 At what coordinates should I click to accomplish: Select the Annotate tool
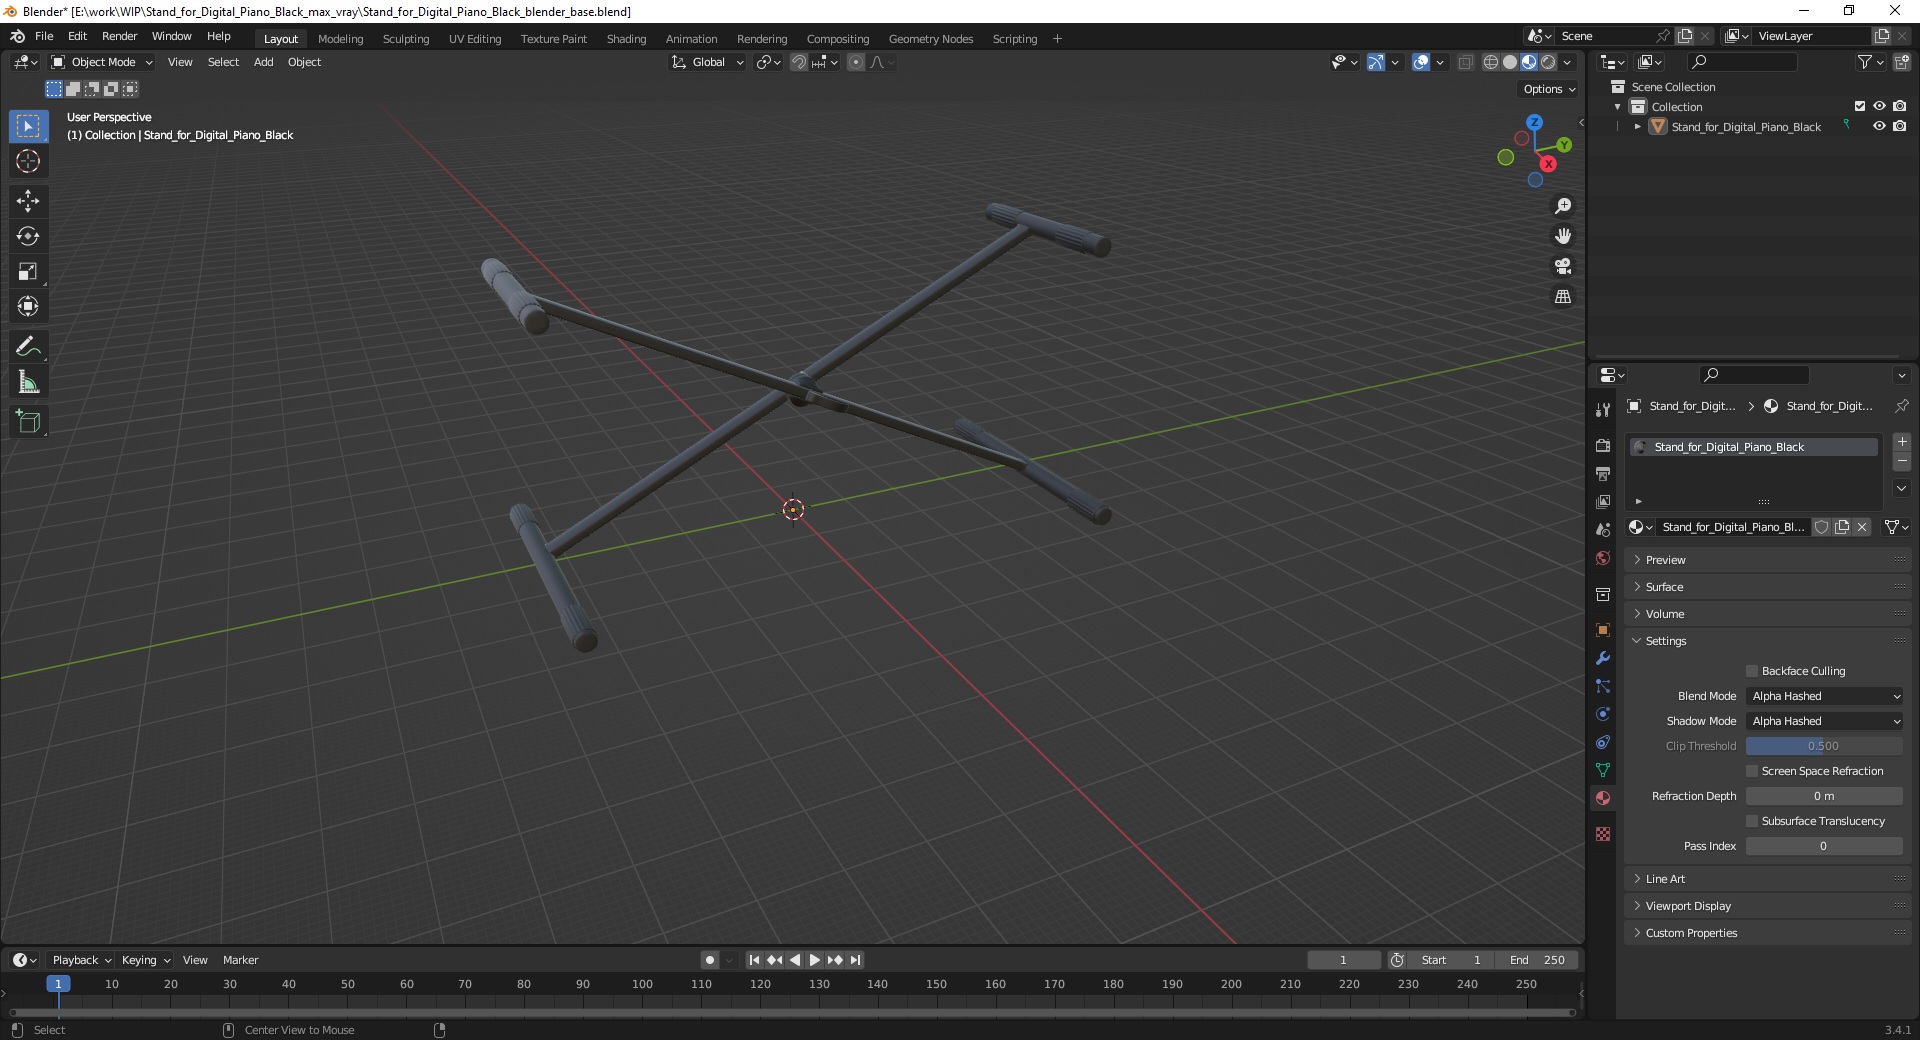(28, 347)
